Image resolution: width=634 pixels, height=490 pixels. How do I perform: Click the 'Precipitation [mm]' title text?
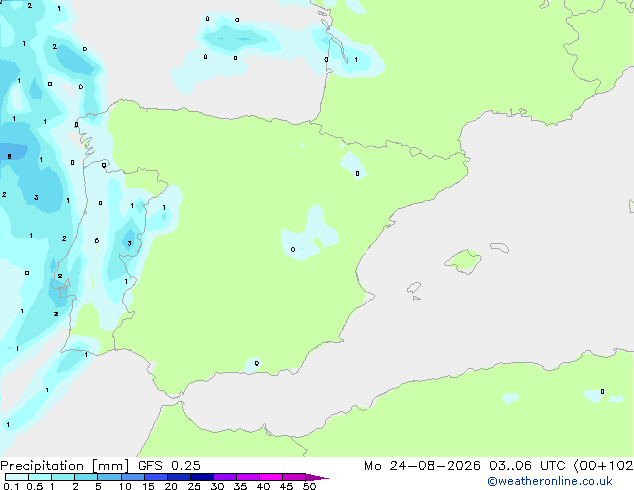pyautogui.click(x=64, y=466)
